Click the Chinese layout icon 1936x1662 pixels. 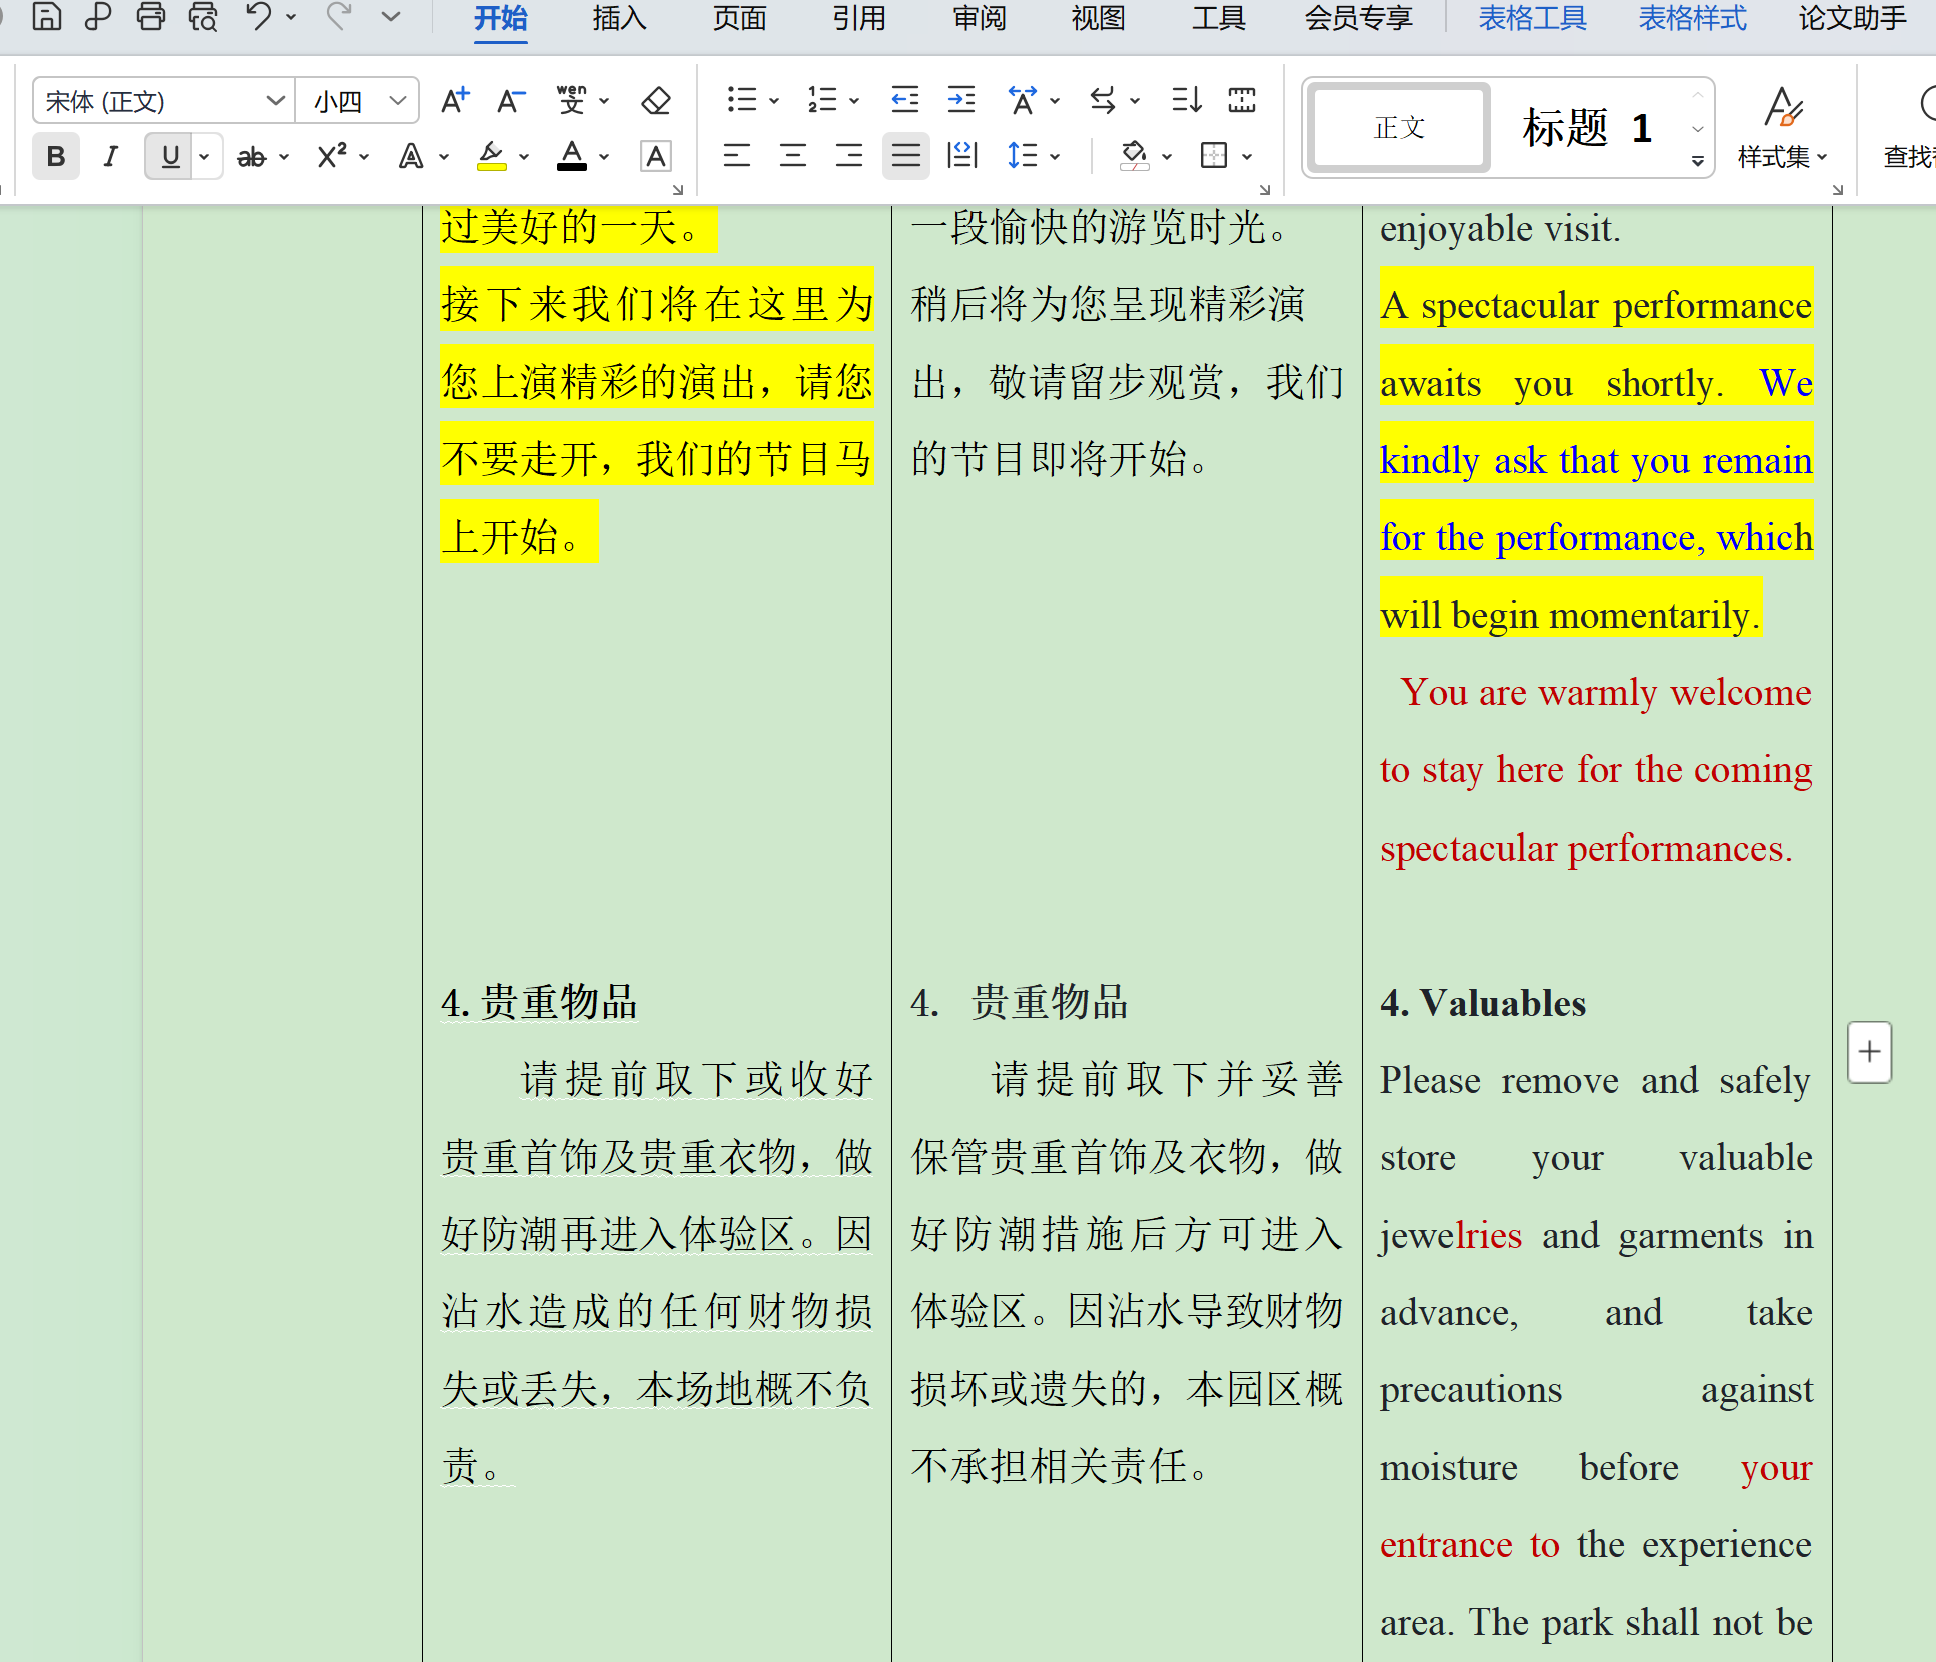pos(1022,100)
